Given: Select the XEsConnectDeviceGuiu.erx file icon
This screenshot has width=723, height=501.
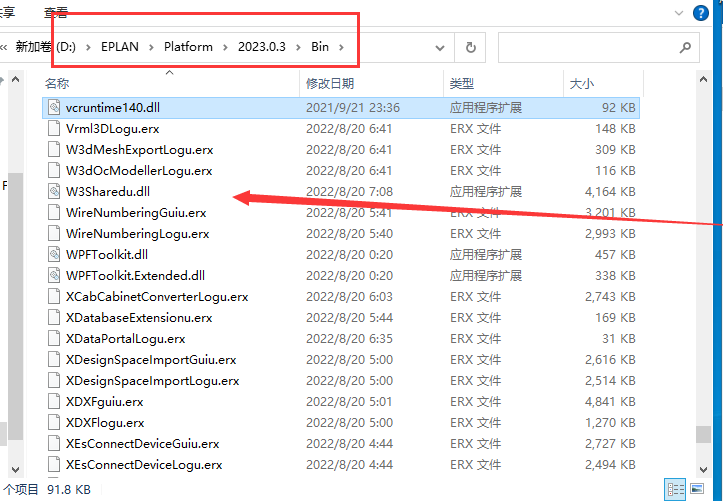Looking at the screenshot, I should pos(54,443).
